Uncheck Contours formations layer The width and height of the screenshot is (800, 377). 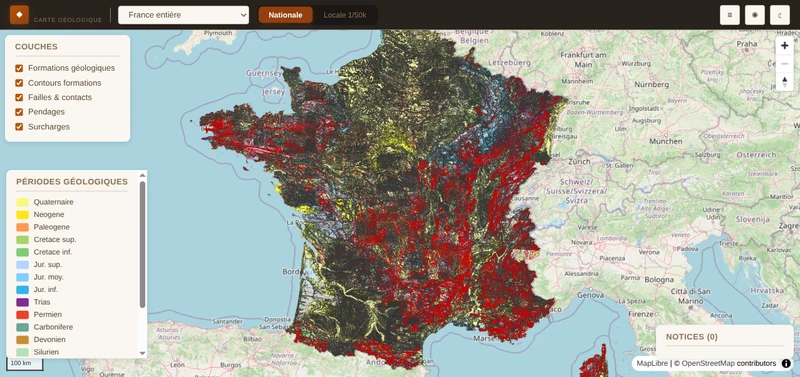point(19,83)
